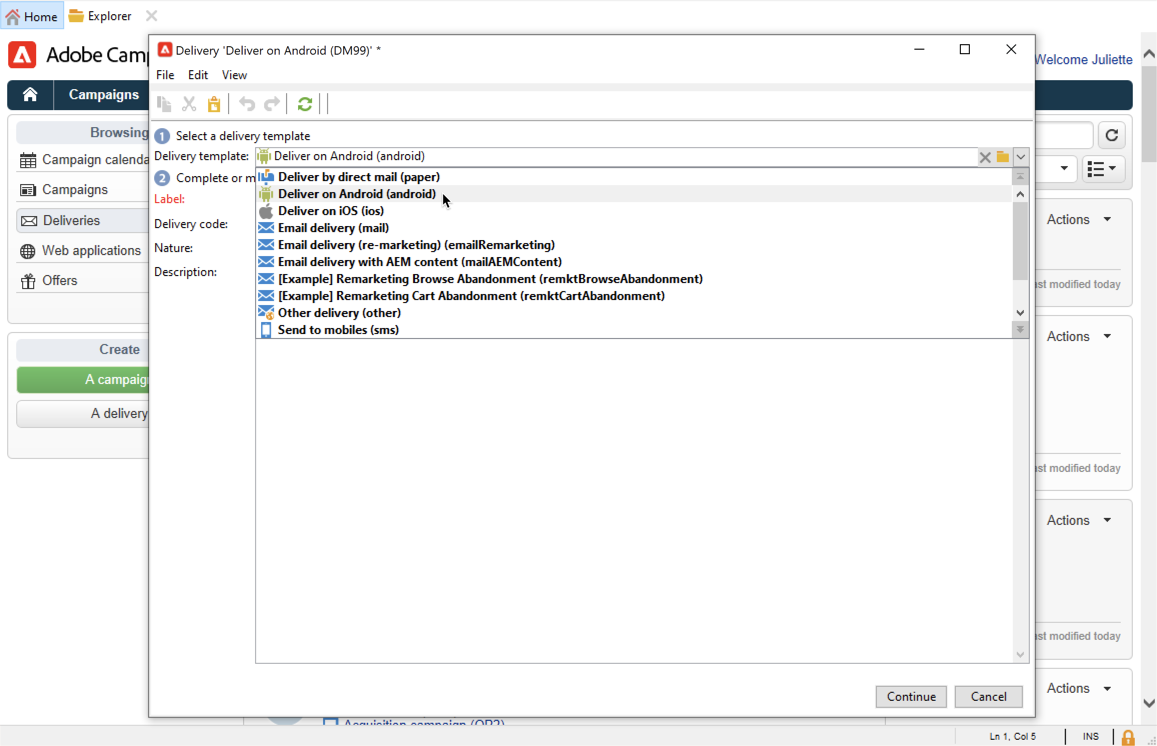Open the File menu
The image size is (1157, 746).
[x=165, y=75]
